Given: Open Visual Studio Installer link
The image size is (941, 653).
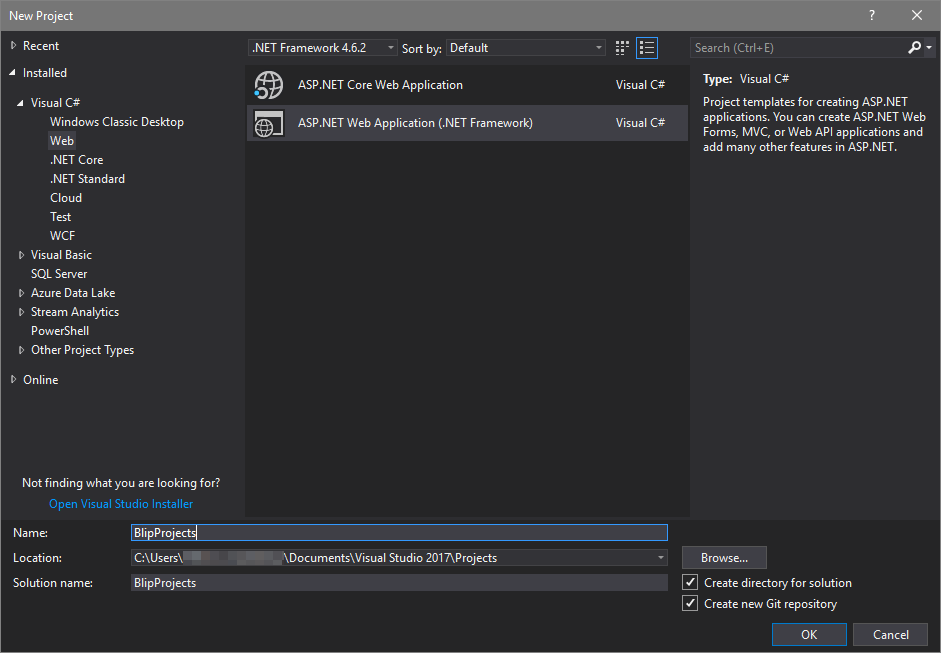Looking at the screenshot, I should click(x=121, y=504).
